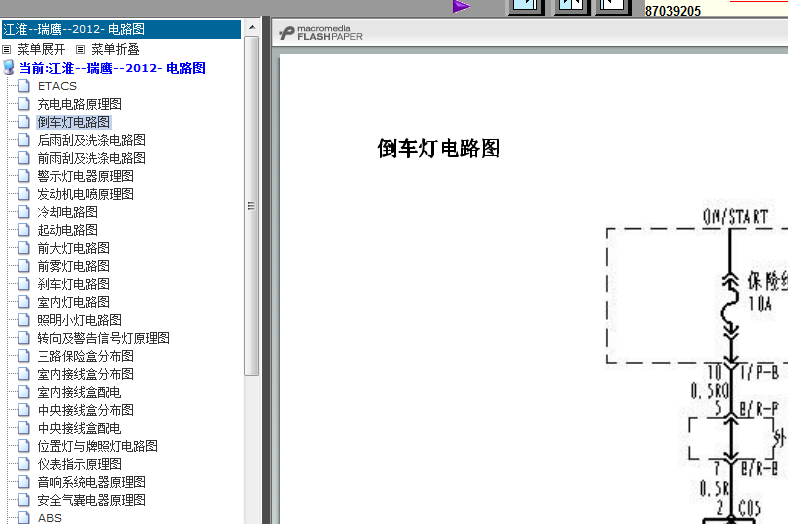Click document icon next to 充电电路原理图
788x524 pixels.
[x=24, y=104]
